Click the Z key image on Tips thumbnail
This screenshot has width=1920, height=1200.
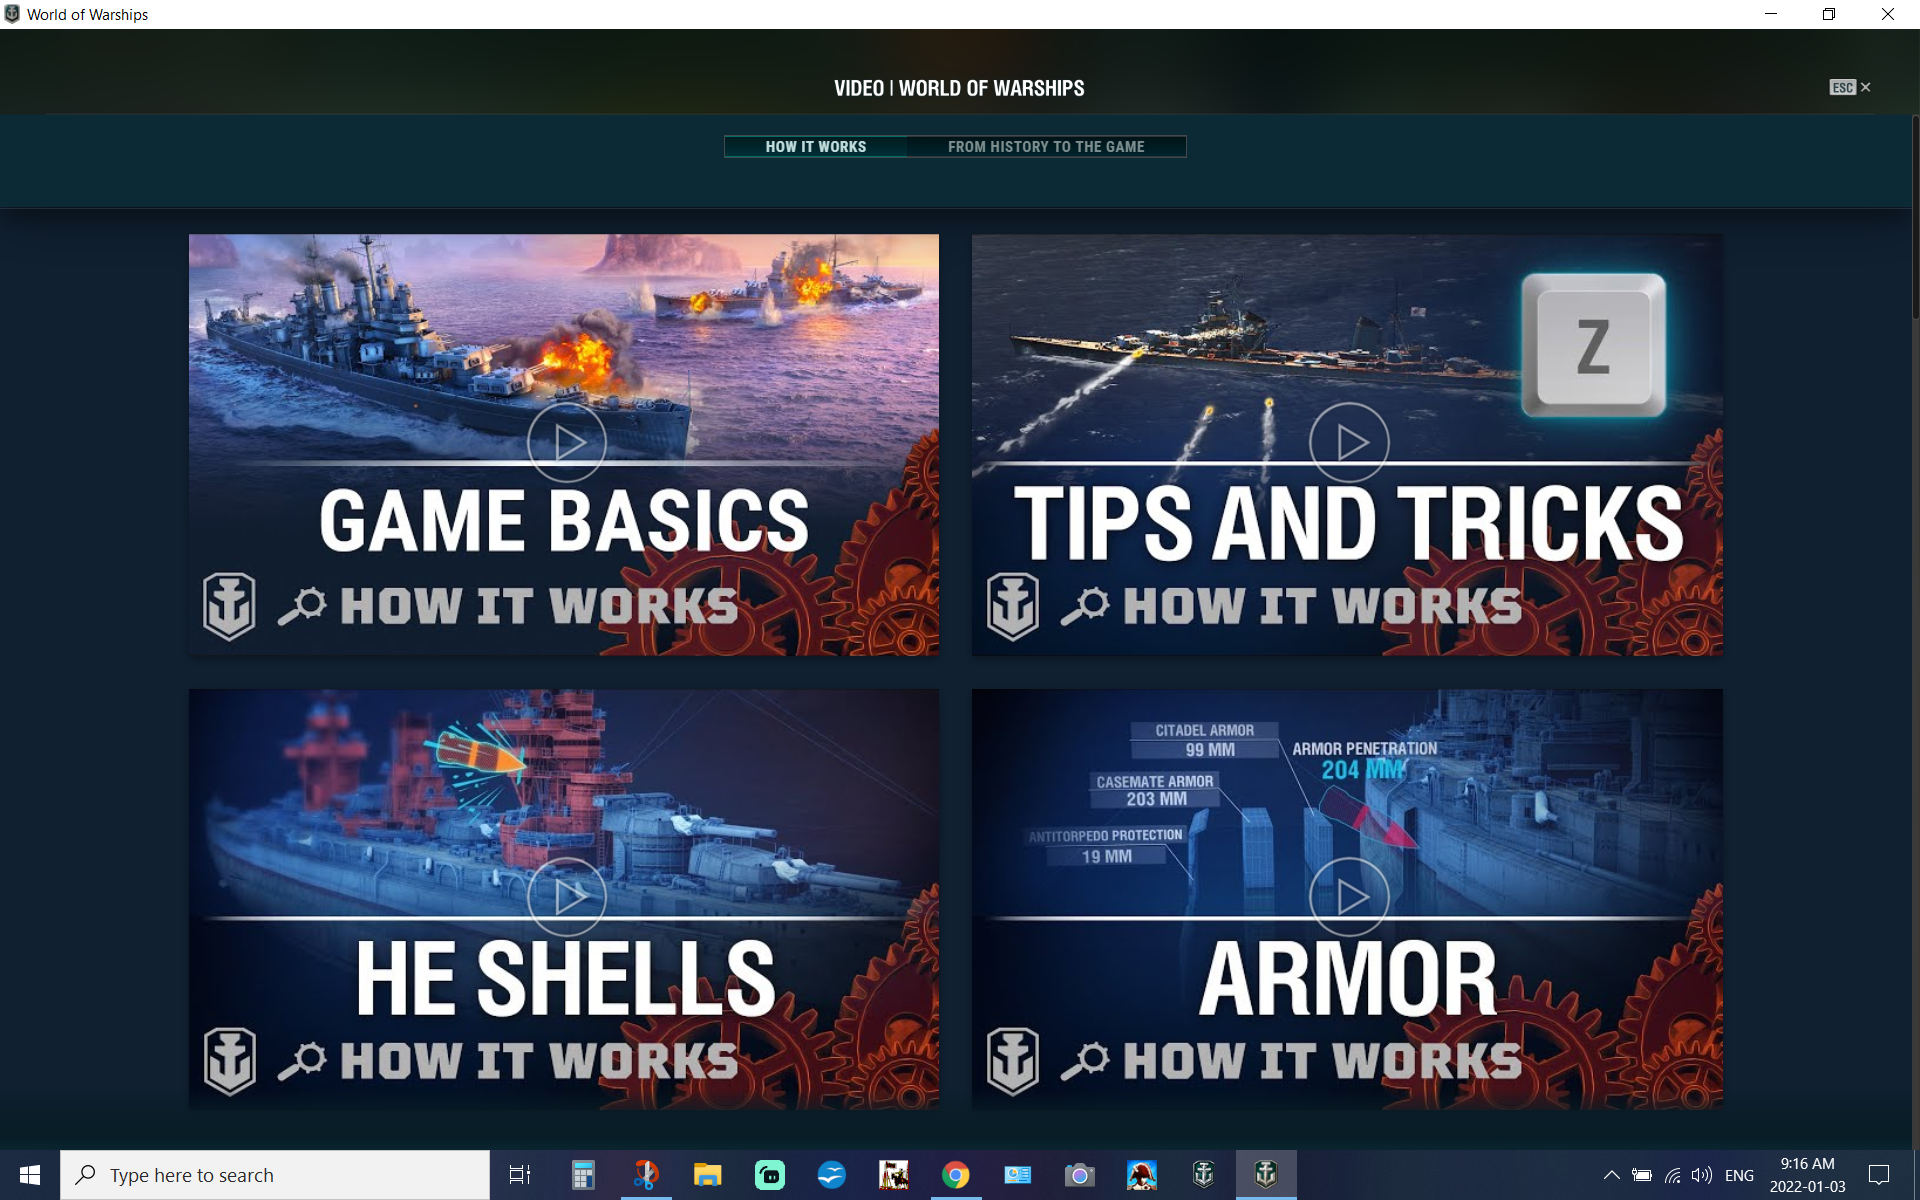pyautogui.click(x=1593, y=346)
